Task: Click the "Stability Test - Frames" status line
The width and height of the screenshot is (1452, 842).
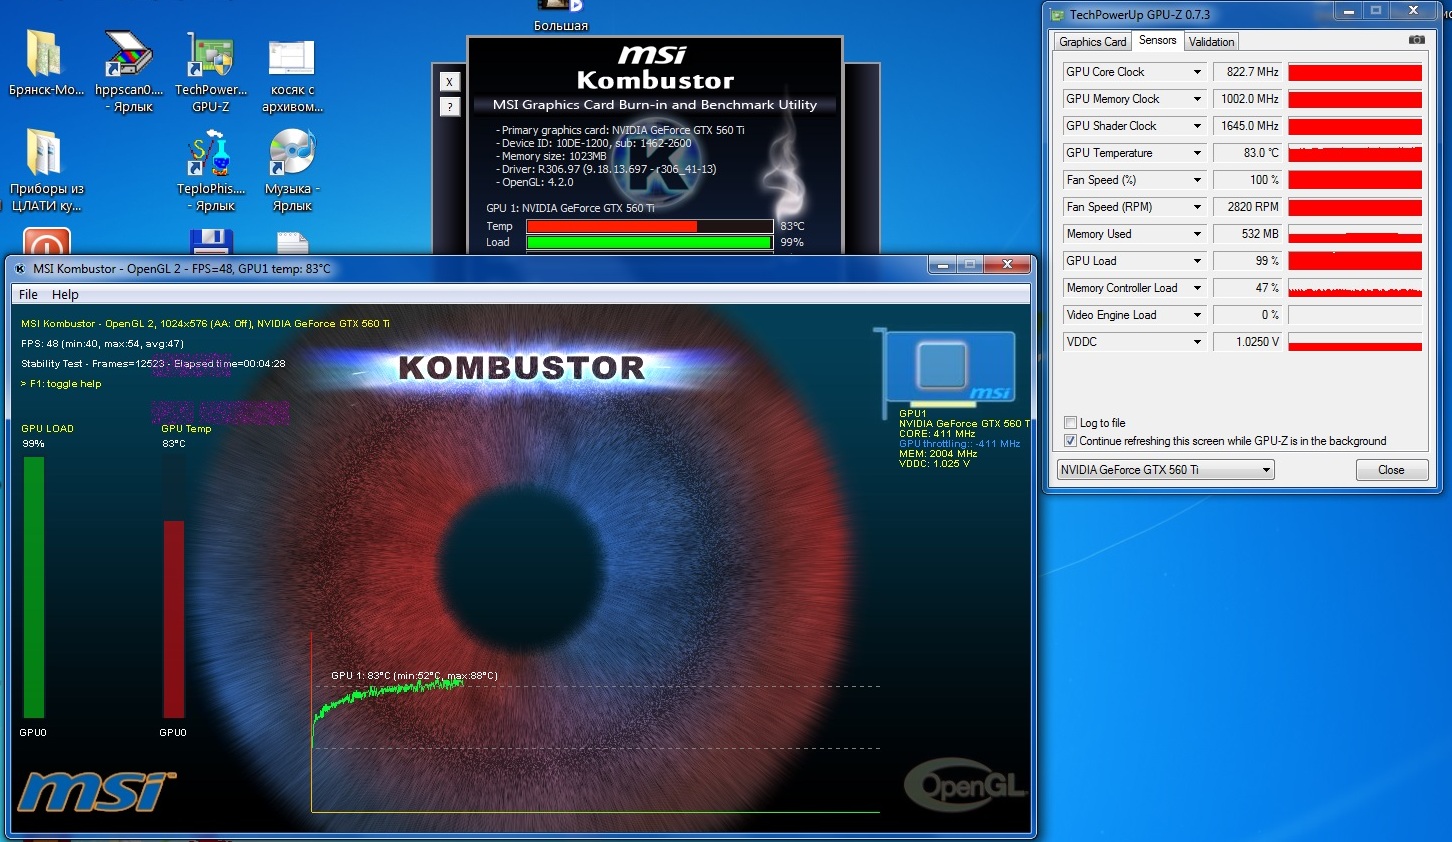Action: tap(153, 364)
